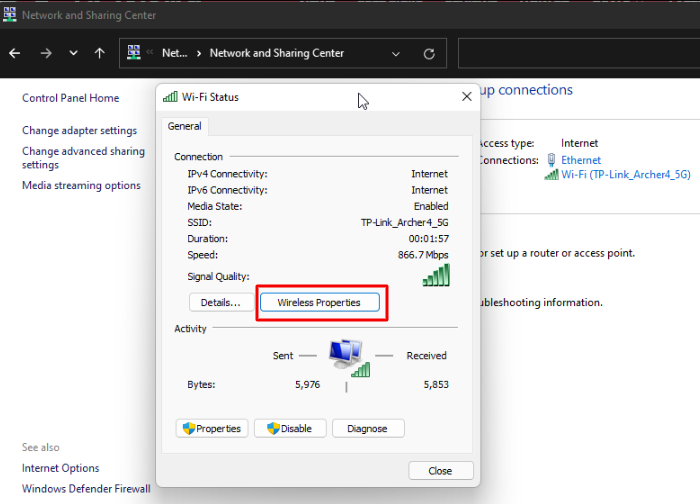Disable the Wi-Fi adapter
Screen dimensions: 700x504
point(290,429)
